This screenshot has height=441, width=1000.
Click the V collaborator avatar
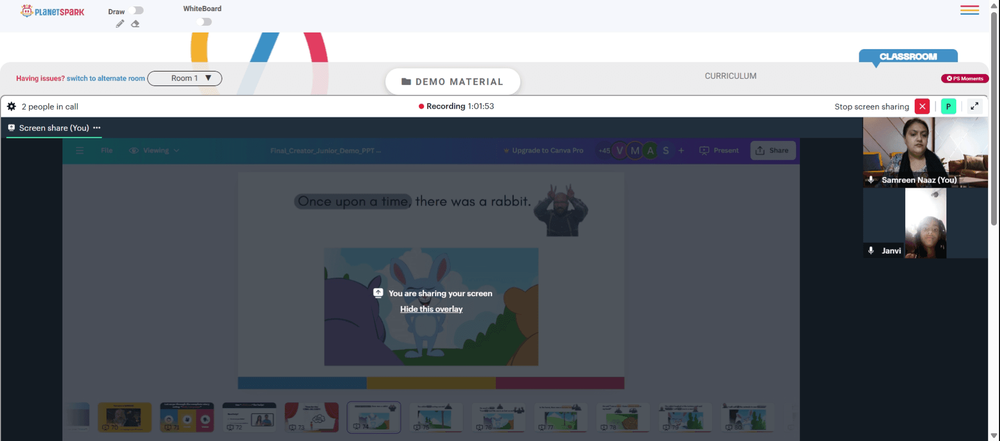pyautogui.click(x=619, y=151)
